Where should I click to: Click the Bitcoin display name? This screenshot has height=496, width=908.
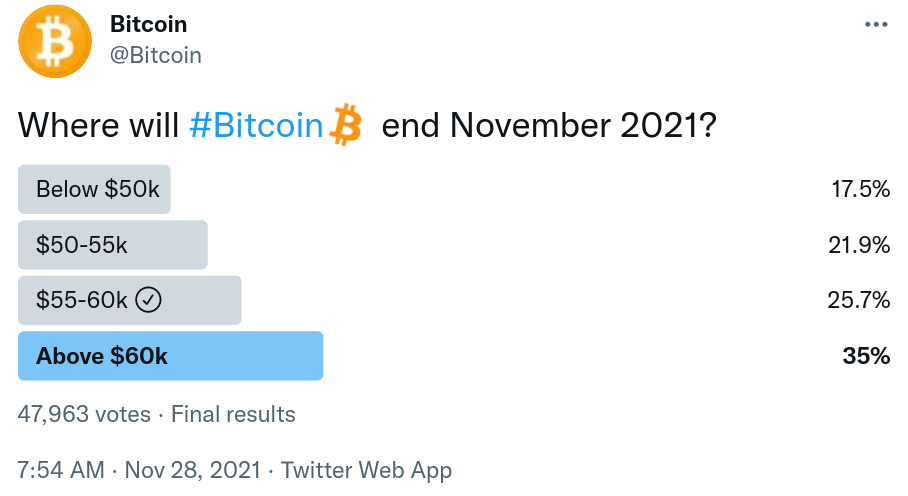[x=148, y=24]
